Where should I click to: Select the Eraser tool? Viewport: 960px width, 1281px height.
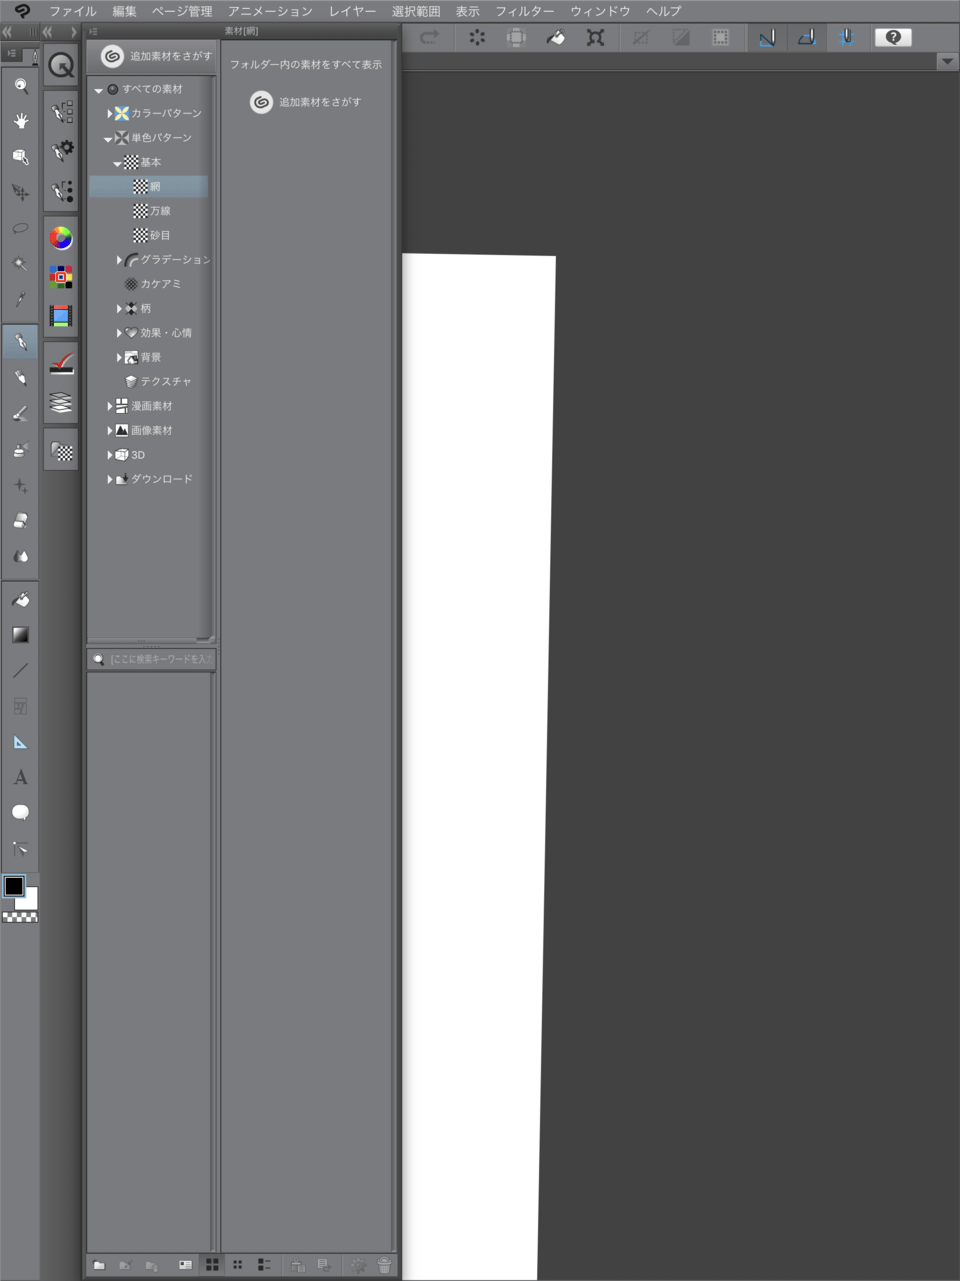tap(20, 521)
